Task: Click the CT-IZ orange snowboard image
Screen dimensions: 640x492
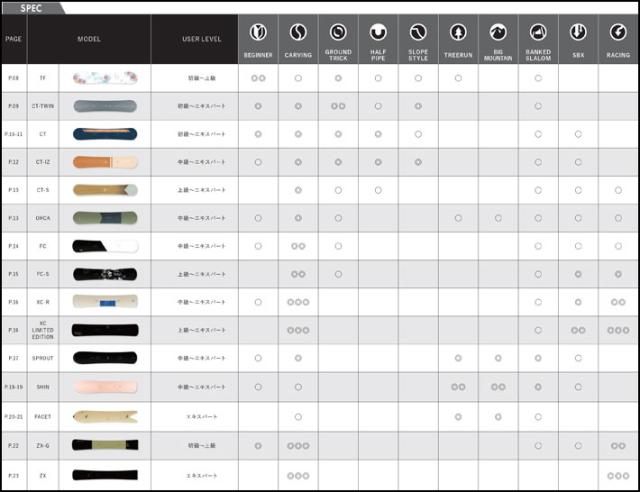Action: 105,162
